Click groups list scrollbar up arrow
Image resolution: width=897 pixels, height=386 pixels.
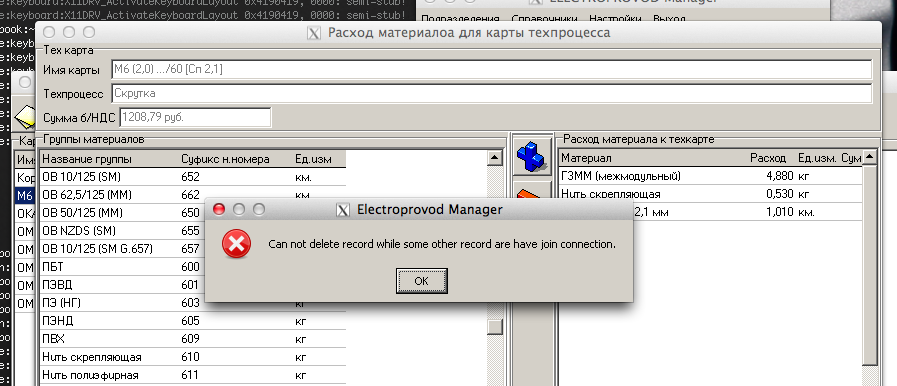(495, 158)
